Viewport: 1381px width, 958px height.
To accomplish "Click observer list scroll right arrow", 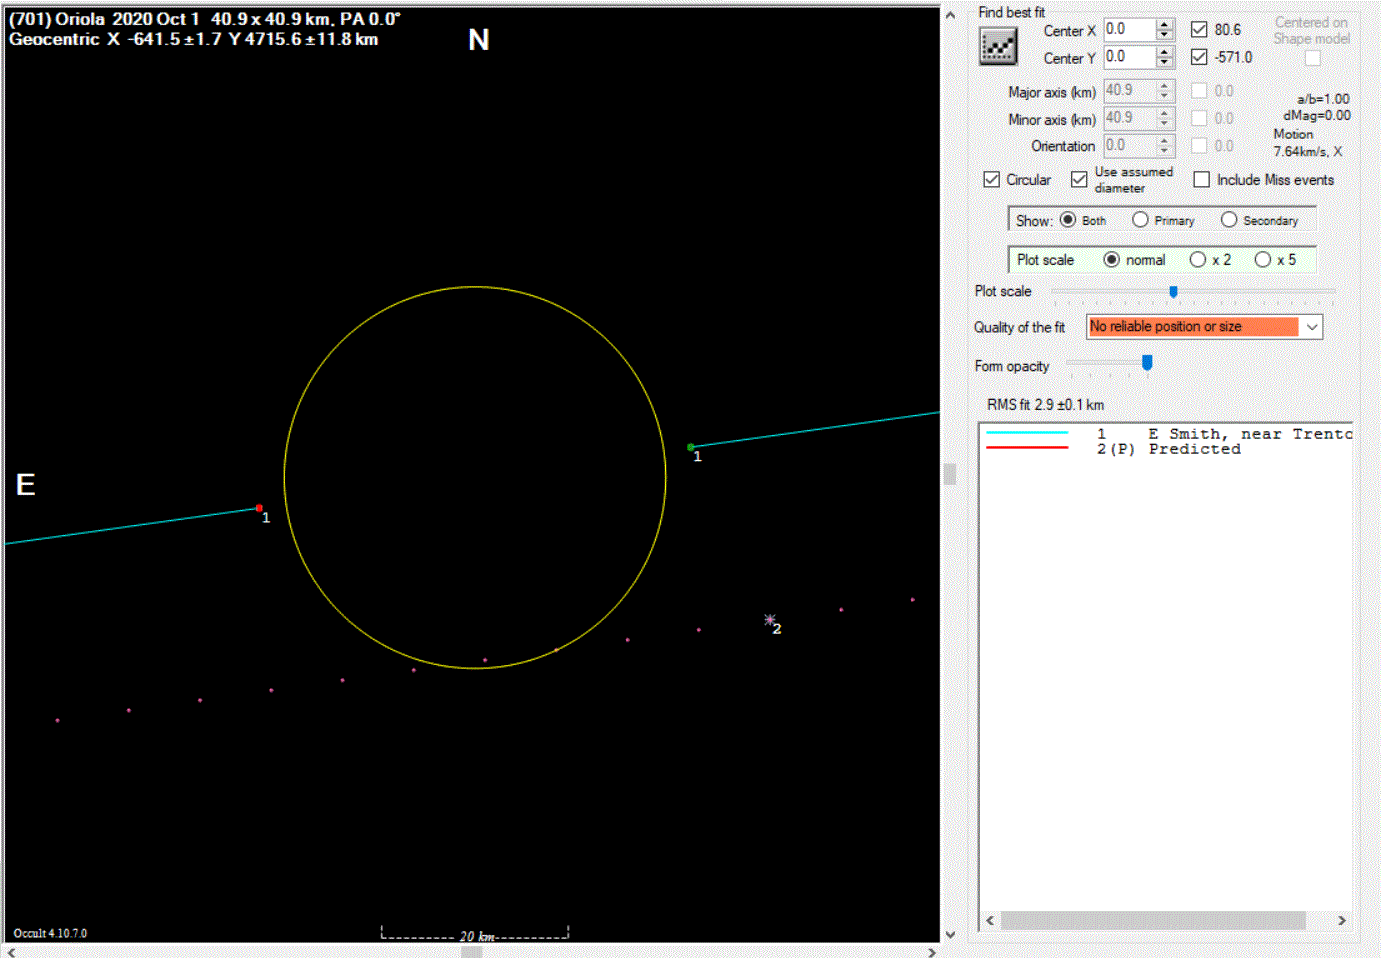I will (1342, 920).
